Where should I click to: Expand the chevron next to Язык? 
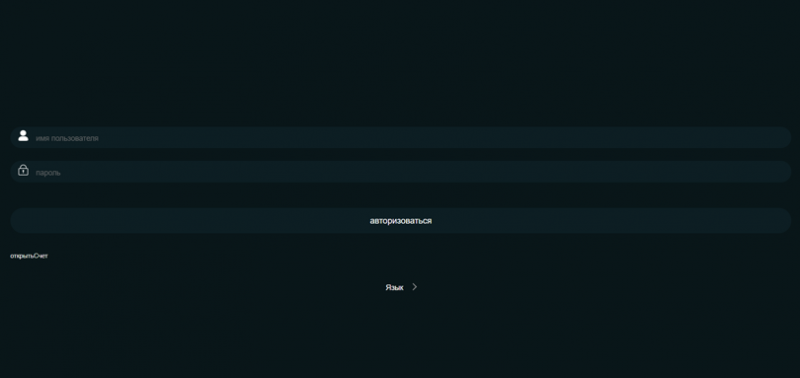pyautogui.click(x=414, y=287)
